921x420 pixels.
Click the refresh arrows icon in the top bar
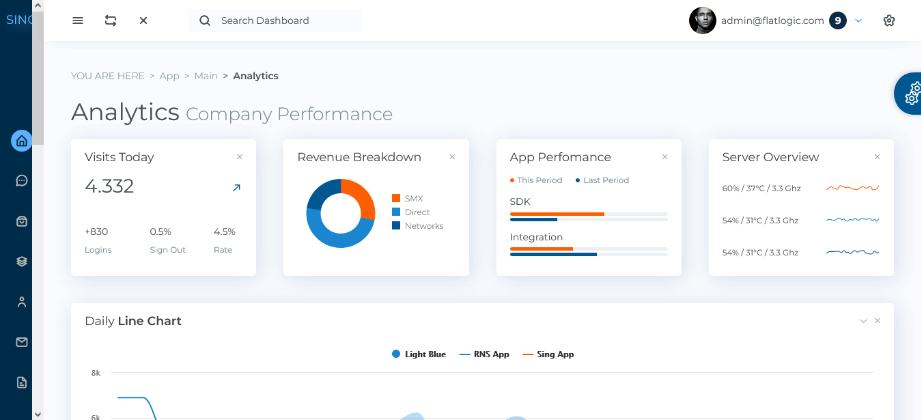click(110, 21)
